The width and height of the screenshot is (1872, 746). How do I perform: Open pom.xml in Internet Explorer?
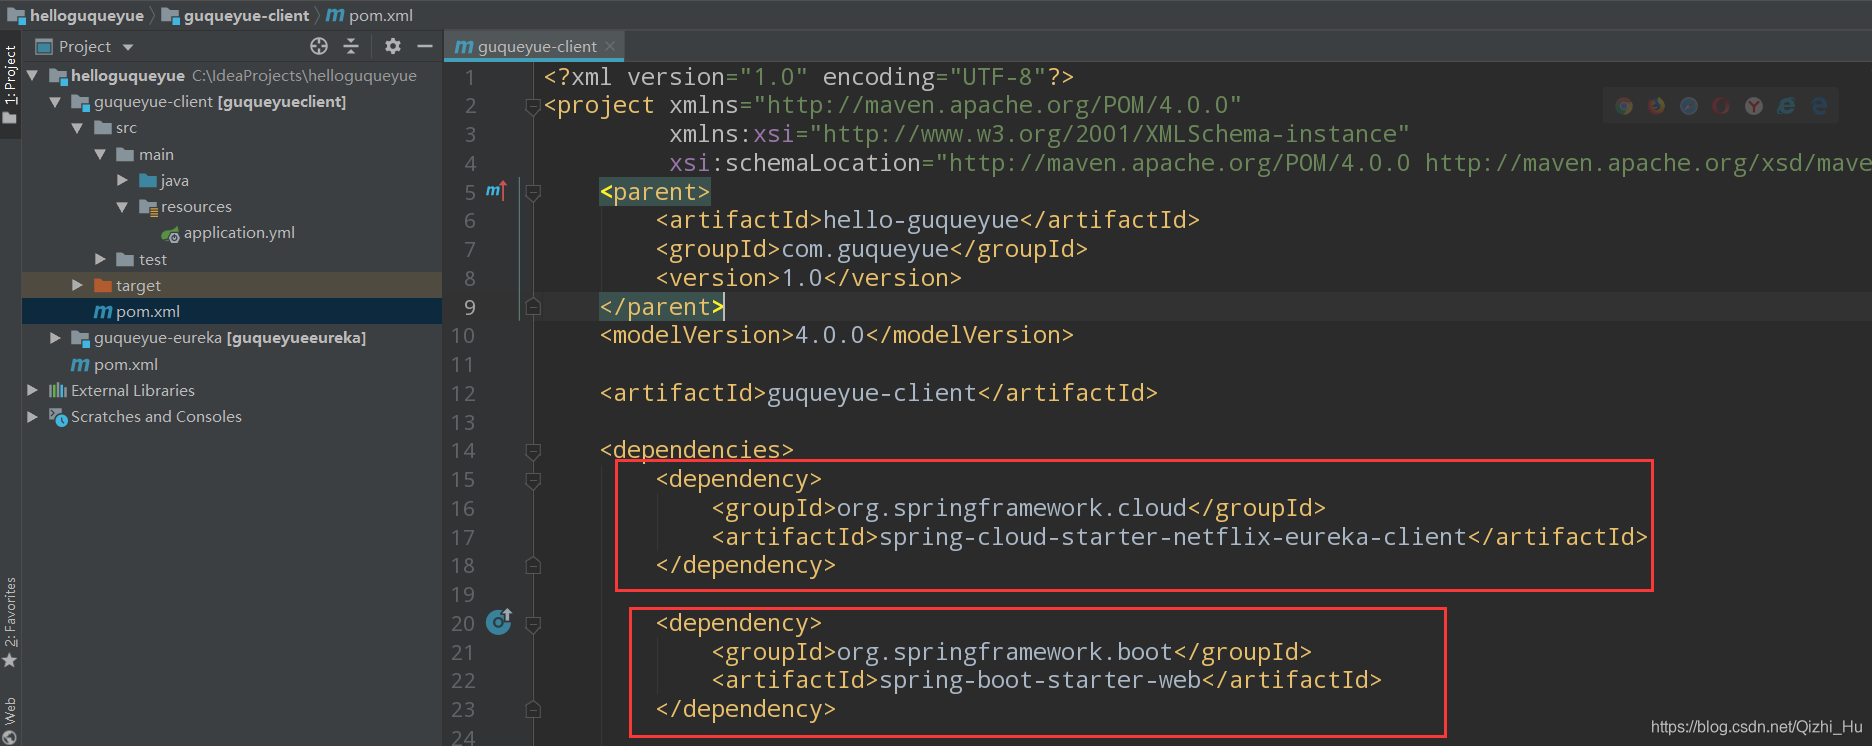click(1786, 106)
